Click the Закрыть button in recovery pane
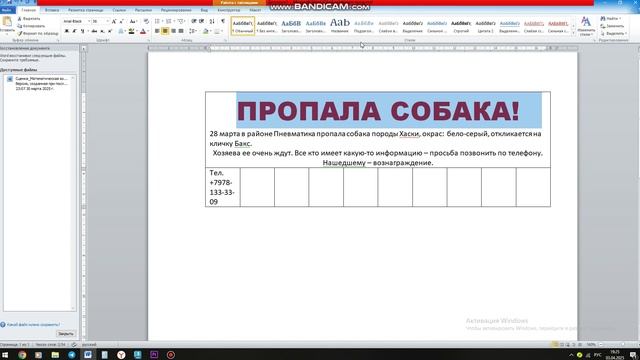 [66, 334]
